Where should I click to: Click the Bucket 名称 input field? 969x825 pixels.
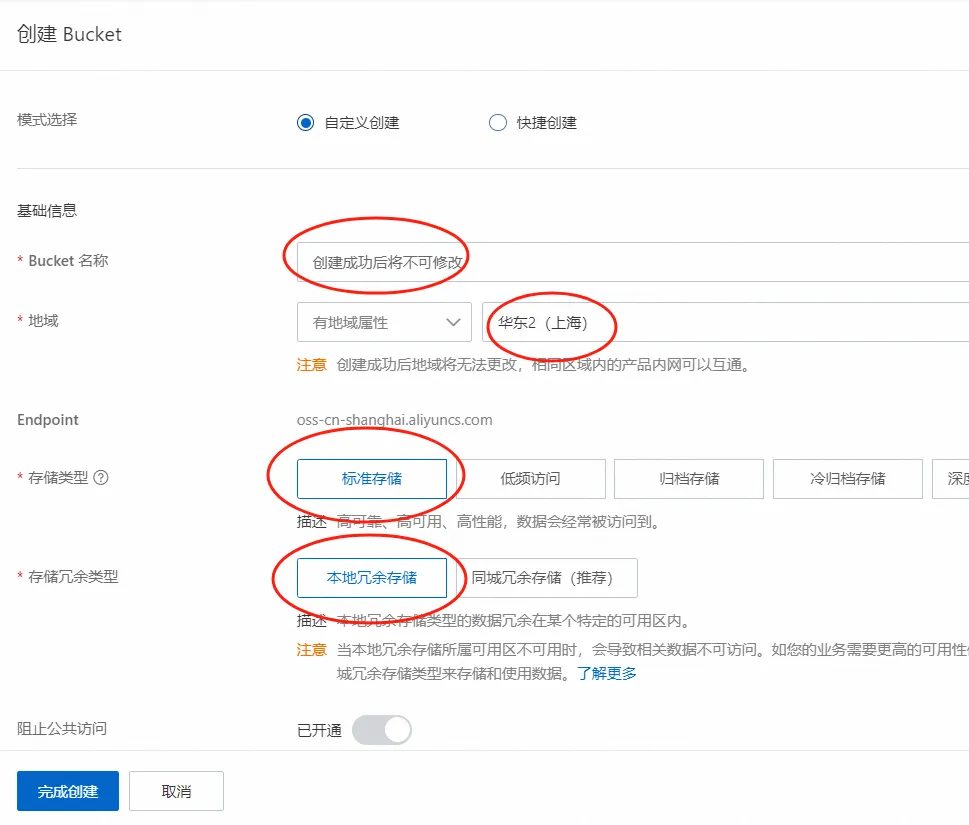(x=633, y=262)
